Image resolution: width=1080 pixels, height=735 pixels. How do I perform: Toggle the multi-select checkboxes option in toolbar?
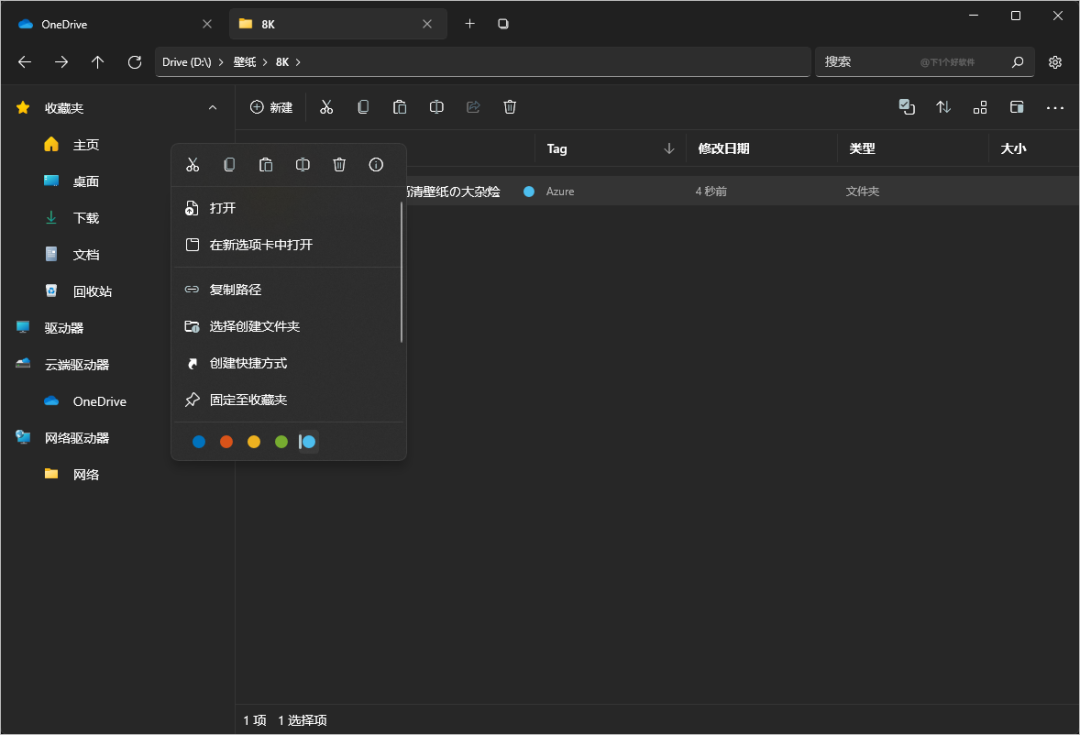click(x=906, y=107)
